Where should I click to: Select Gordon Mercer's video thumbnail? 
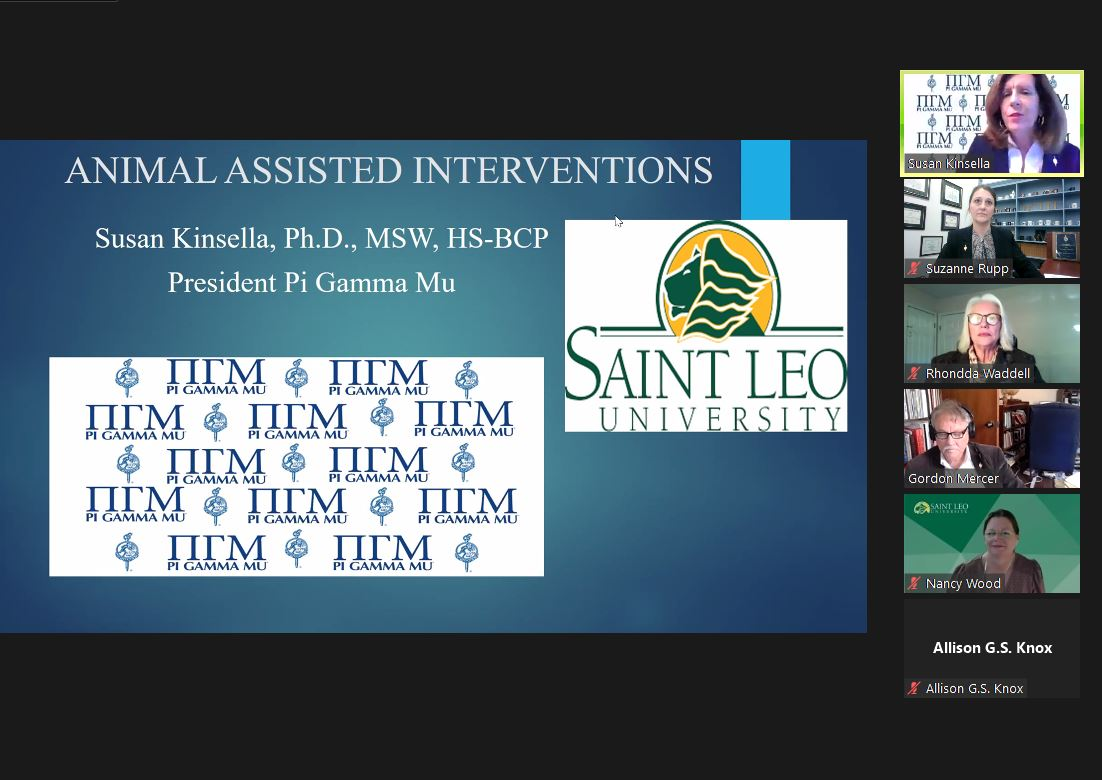[991, 437]
